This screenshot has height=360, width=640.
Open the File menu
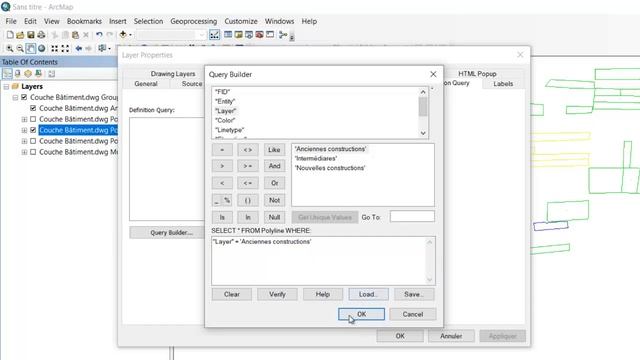pos(11,21)
